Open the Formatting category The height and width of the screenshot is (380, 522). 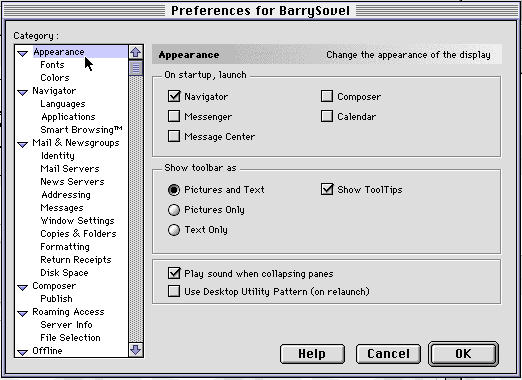65,247
